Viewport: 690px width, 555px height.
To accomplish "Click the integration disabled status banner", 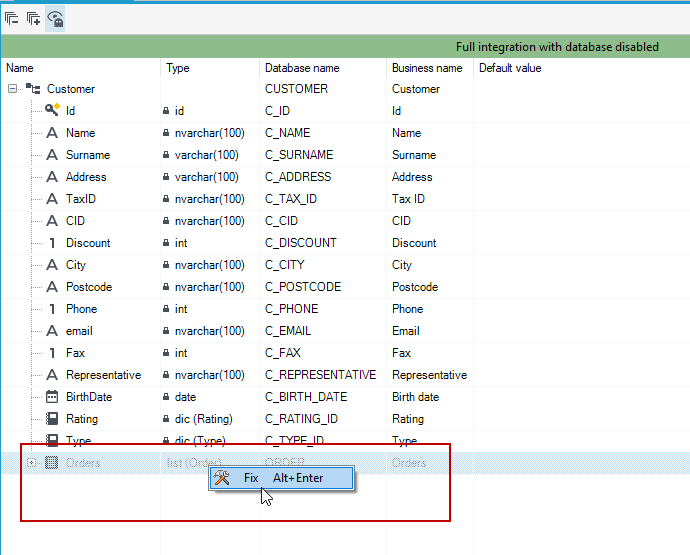I will click(345, 47).
